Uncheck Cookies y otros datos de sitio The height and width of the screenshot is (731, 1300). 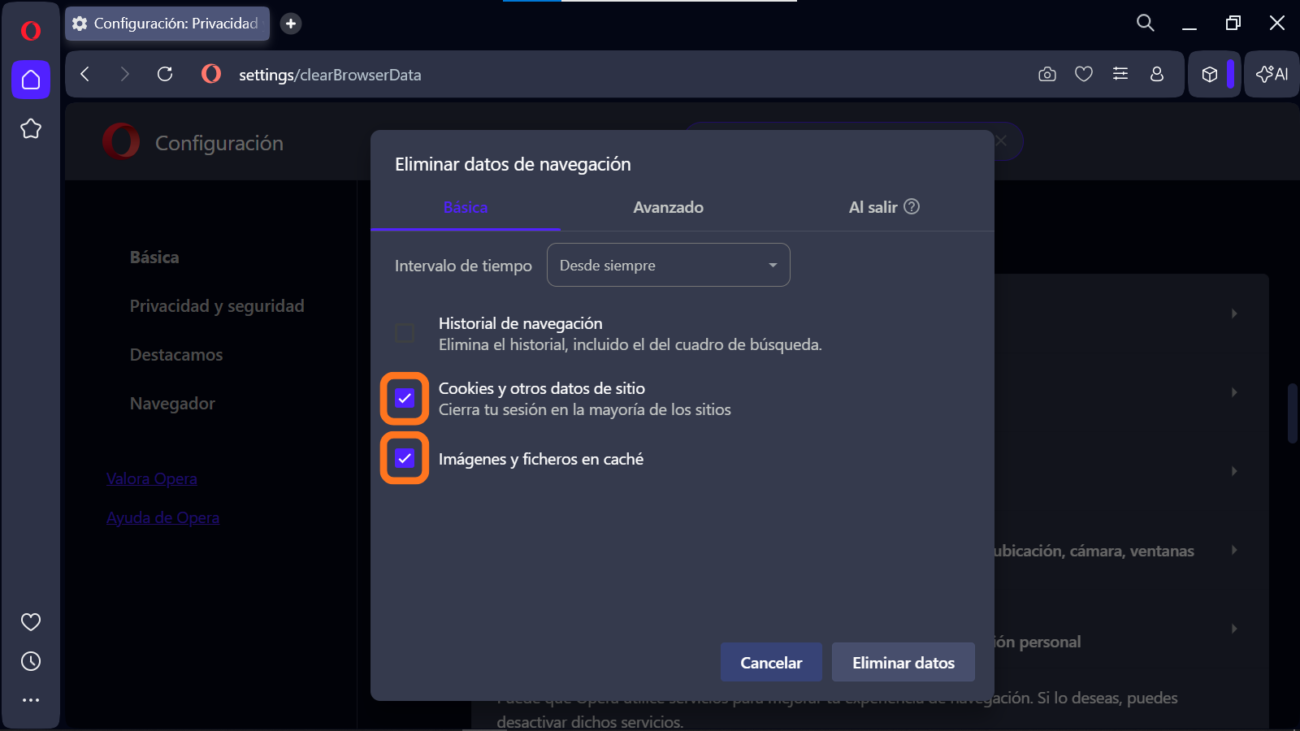point(405,399)
